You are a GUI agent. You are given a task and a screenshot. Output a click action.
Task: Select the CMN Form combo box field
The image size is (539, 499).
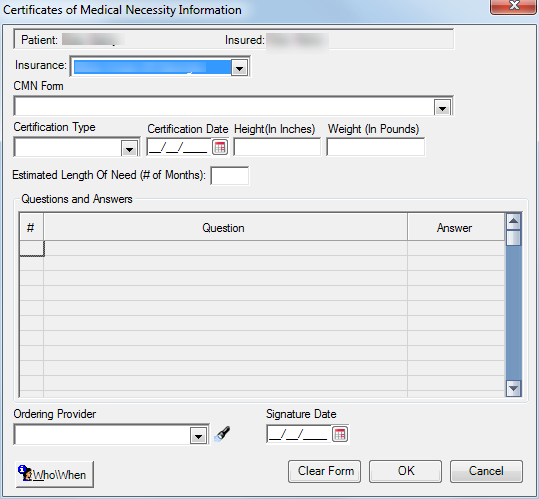[233, 106]
